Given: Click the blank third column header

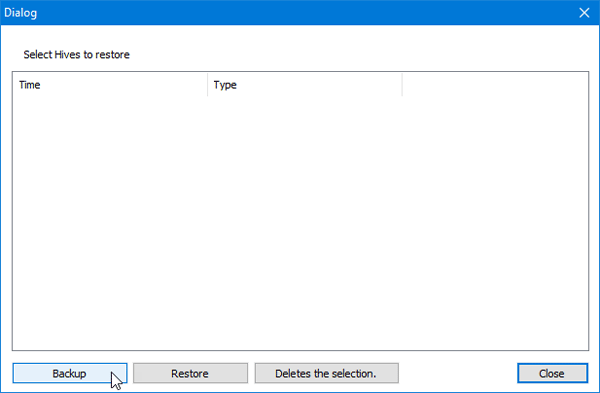Looking at the screenshot, I should point(495,85).
